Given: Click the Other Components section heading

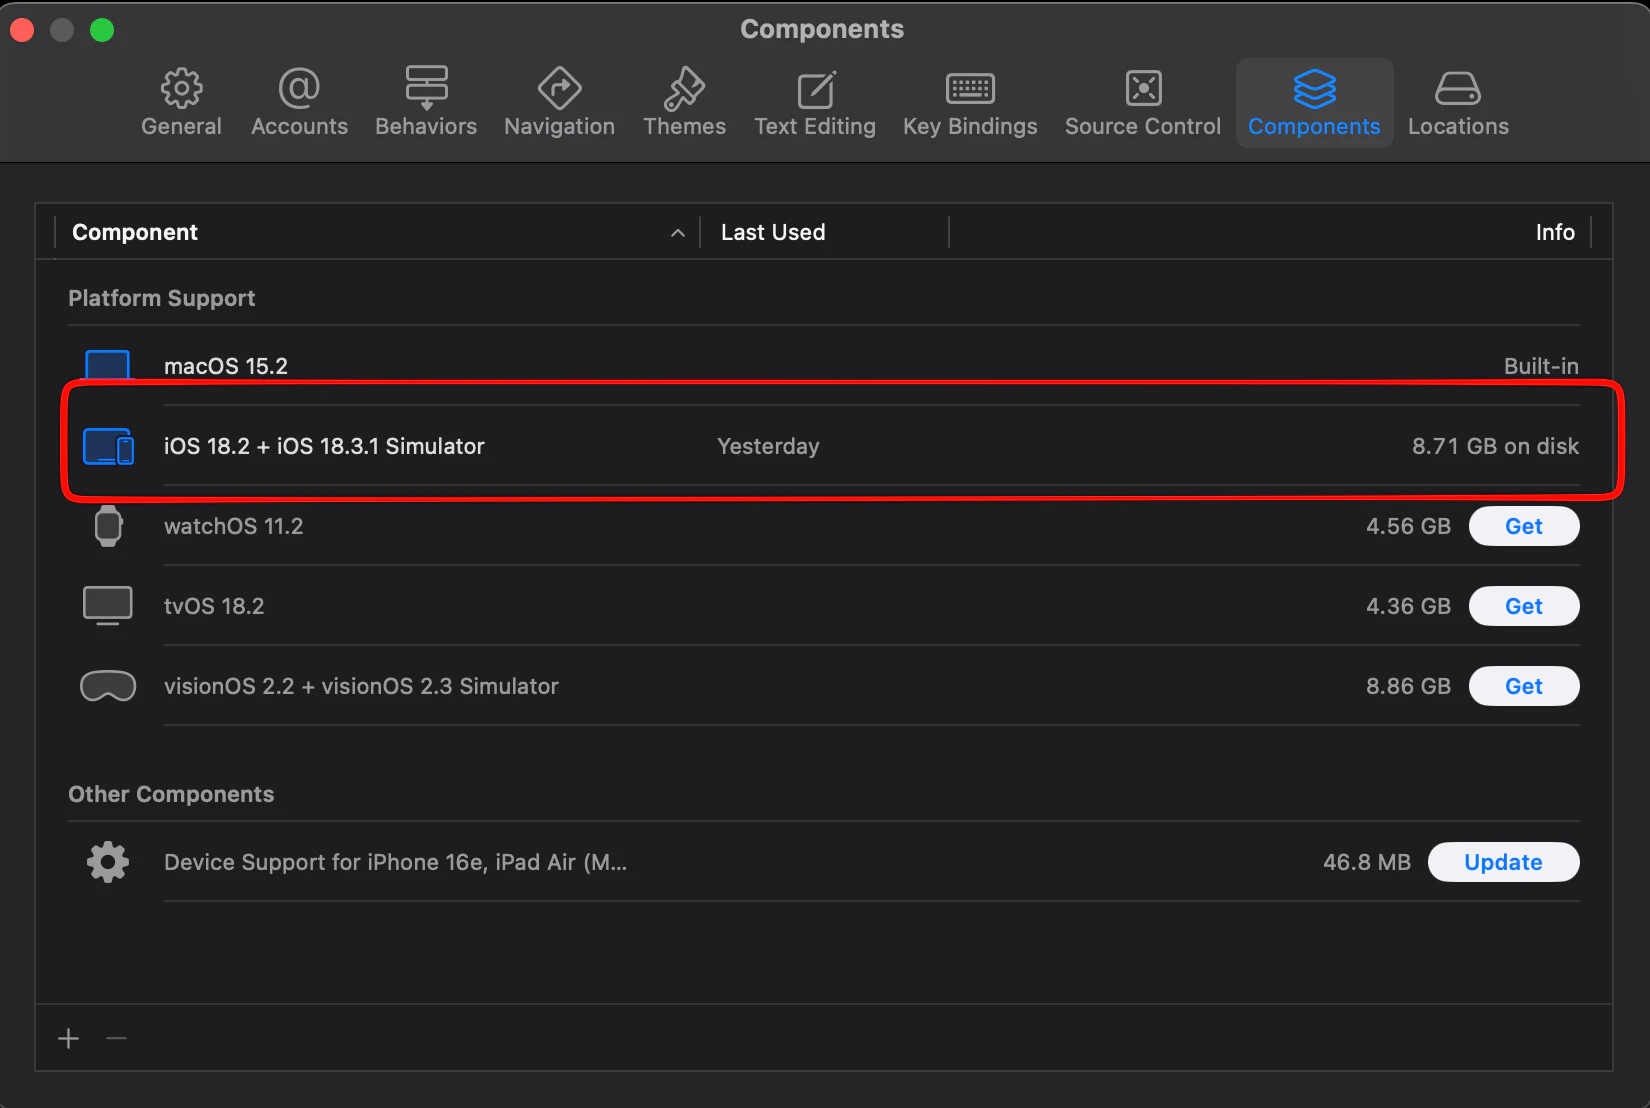Looking at the screenshot, I should pyautogui.click(x=171, y=794).
